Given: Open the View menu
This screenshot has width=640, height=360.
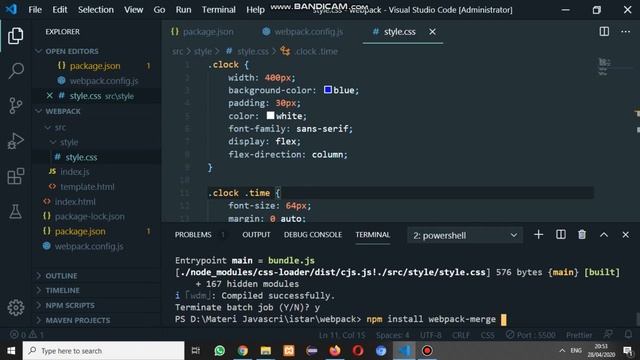Looking at the screenshot, I should (133, 9).
